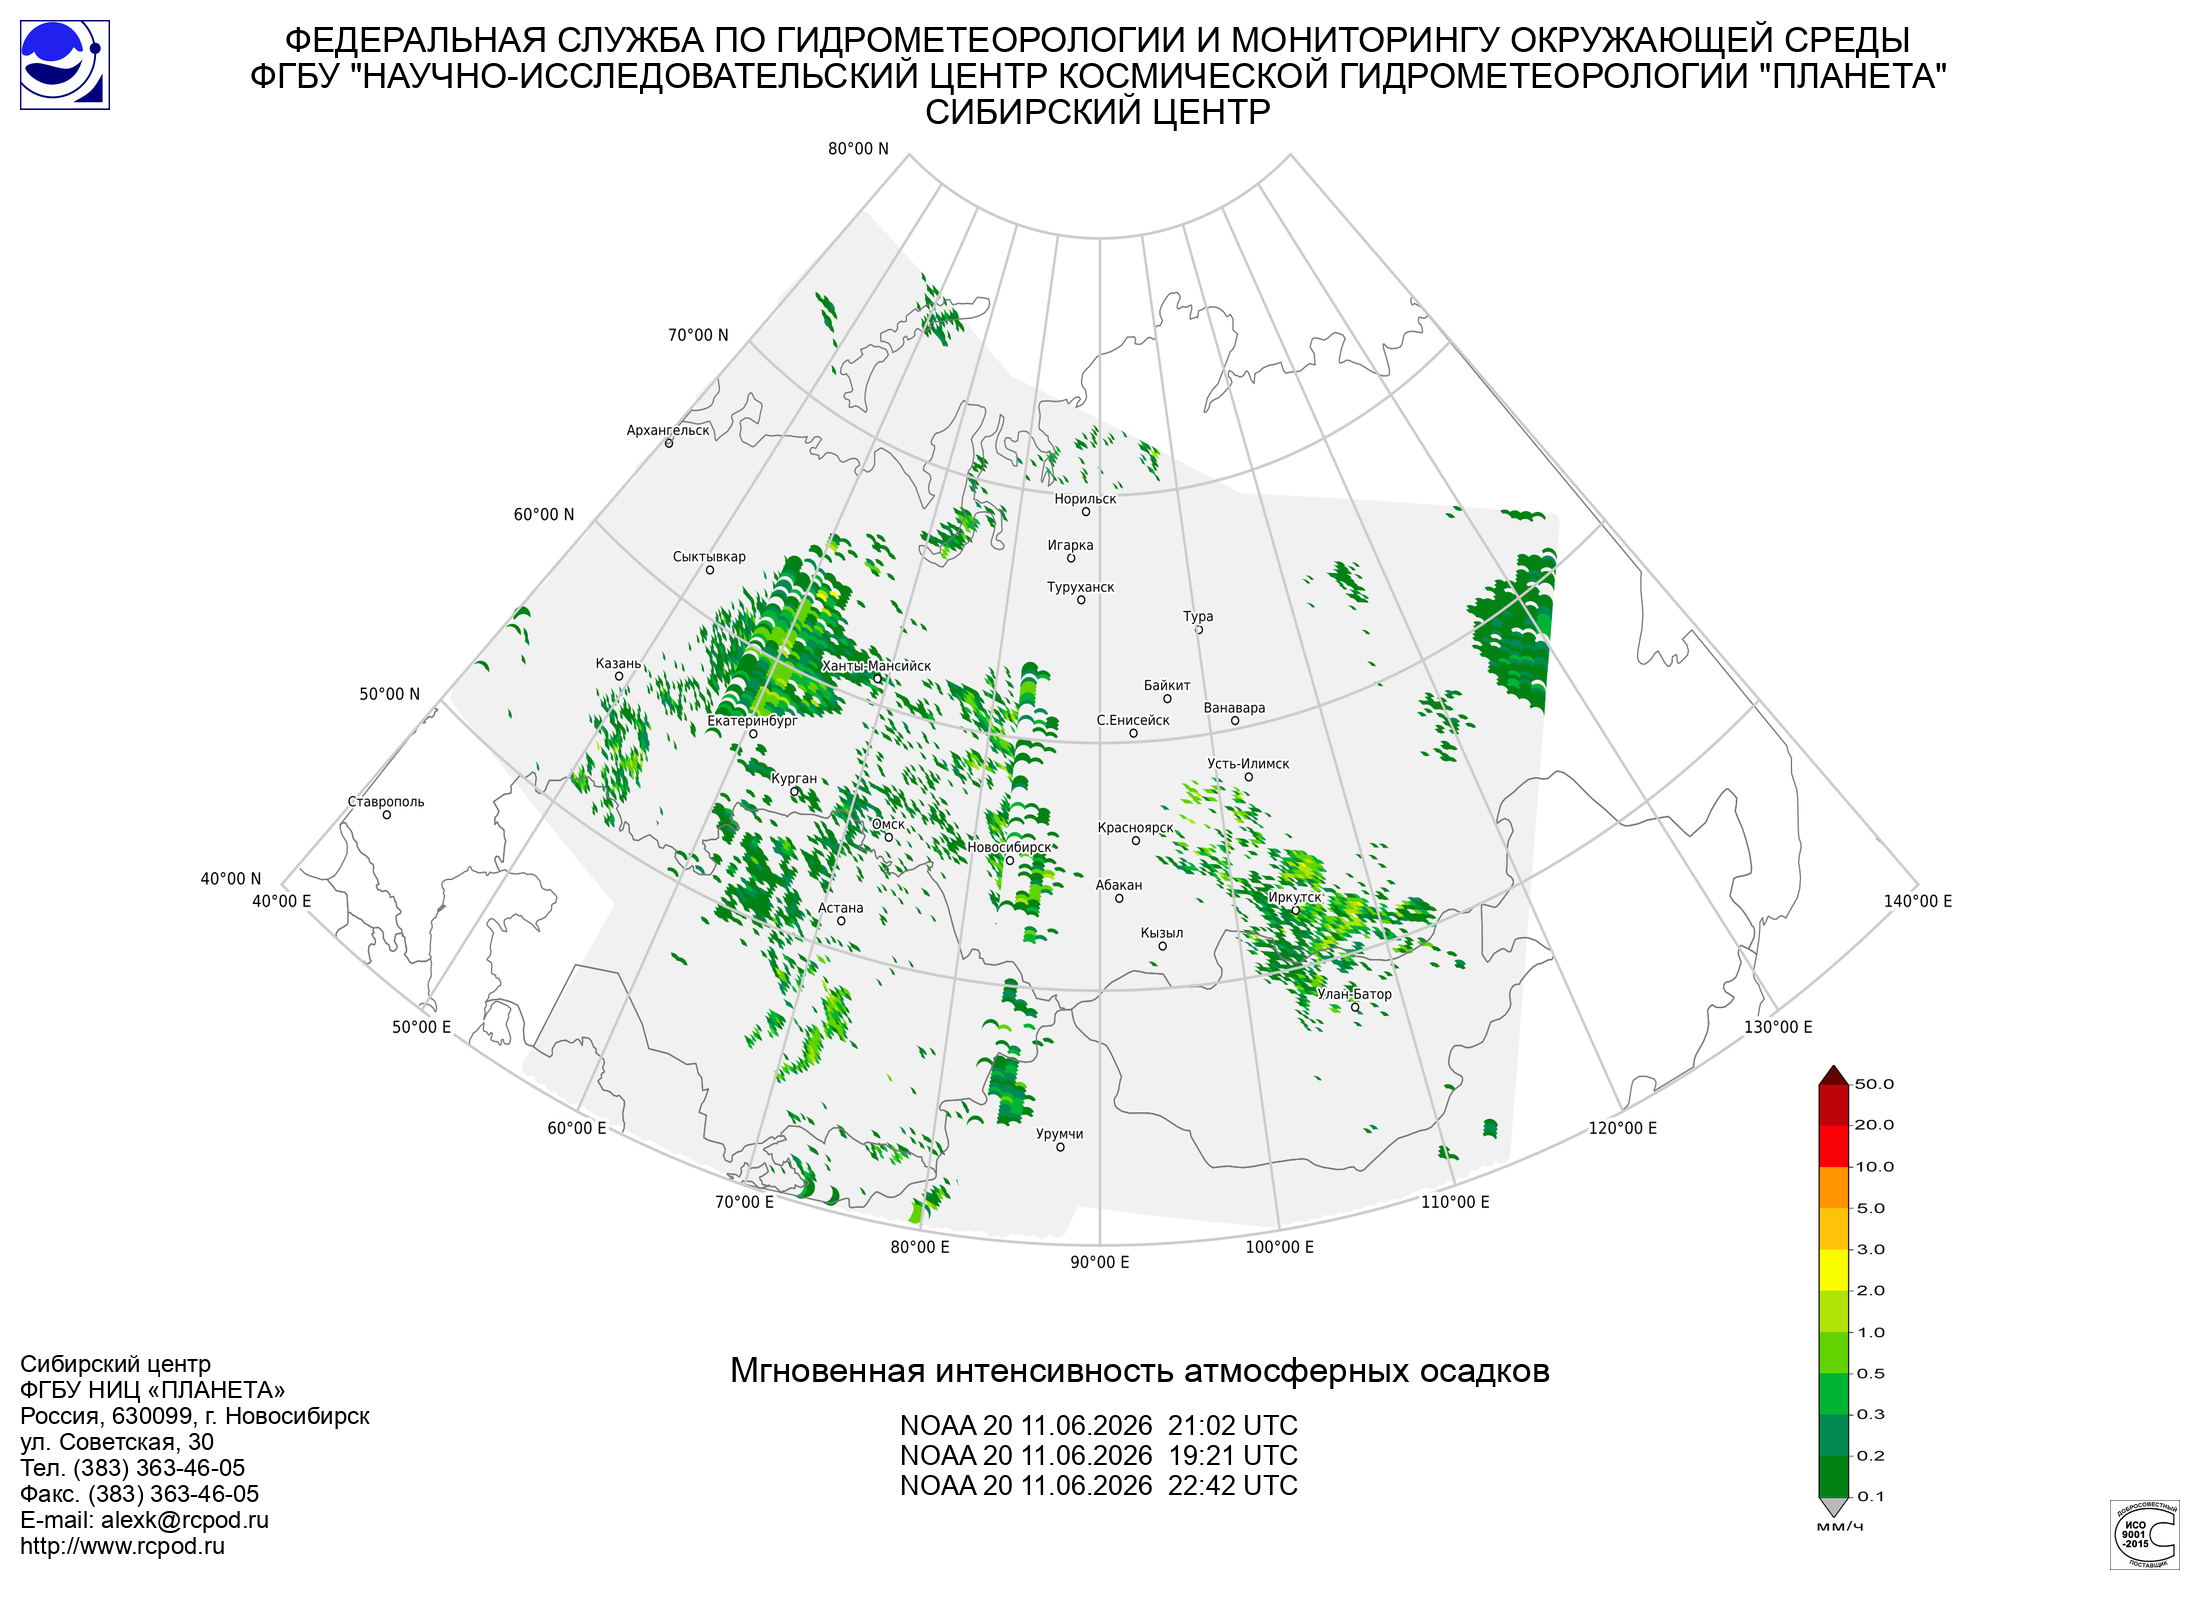
Task: Click the 80°00 N latitude label
Action: tap(858, 149)
